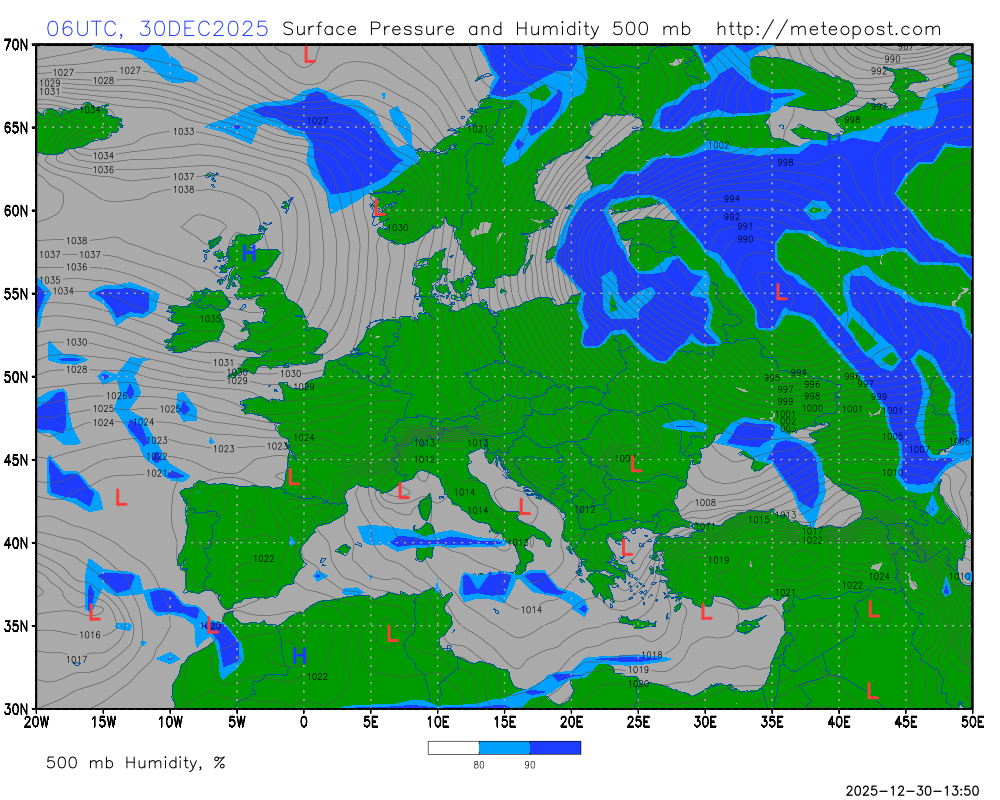
Task: Select the light blue legend swatch 80-90
Action: (504, 747)
